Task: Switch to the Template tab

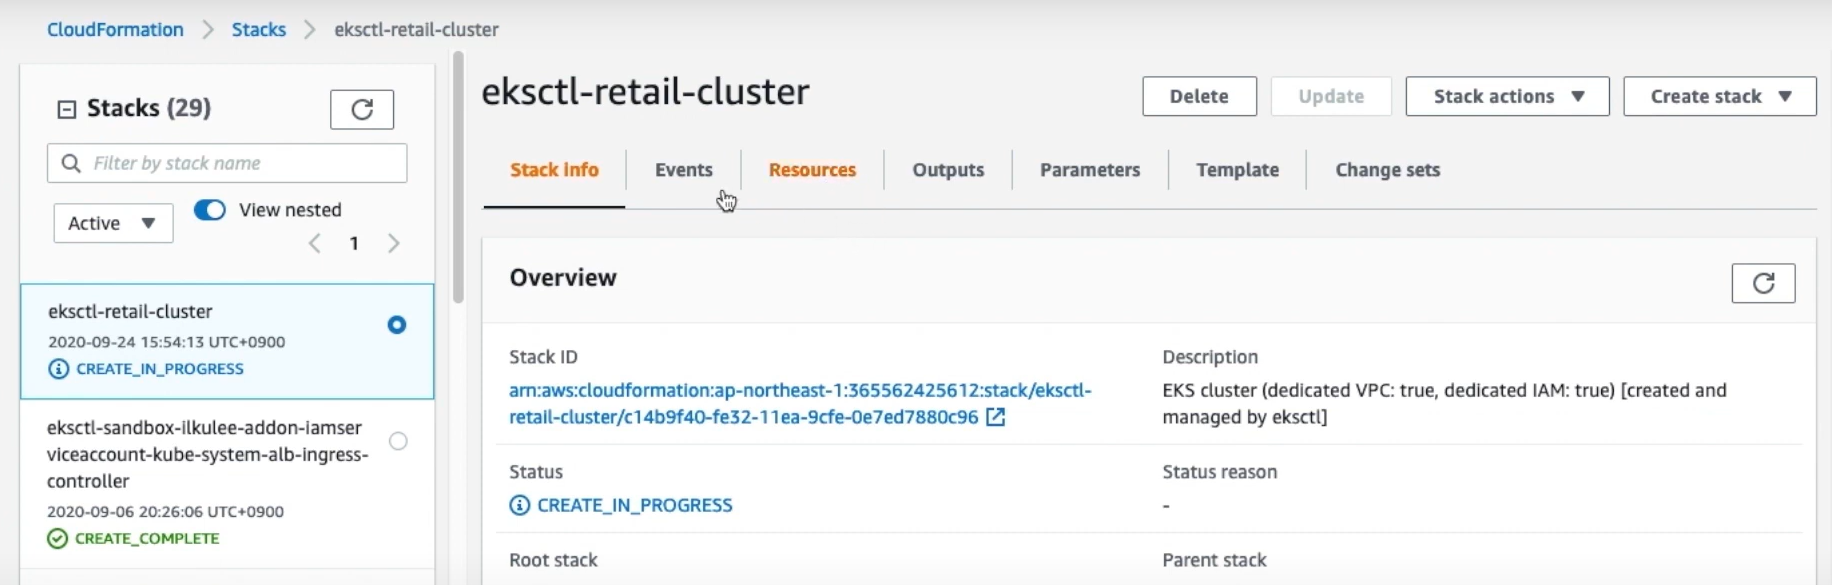Action: tap(1237, 170)
